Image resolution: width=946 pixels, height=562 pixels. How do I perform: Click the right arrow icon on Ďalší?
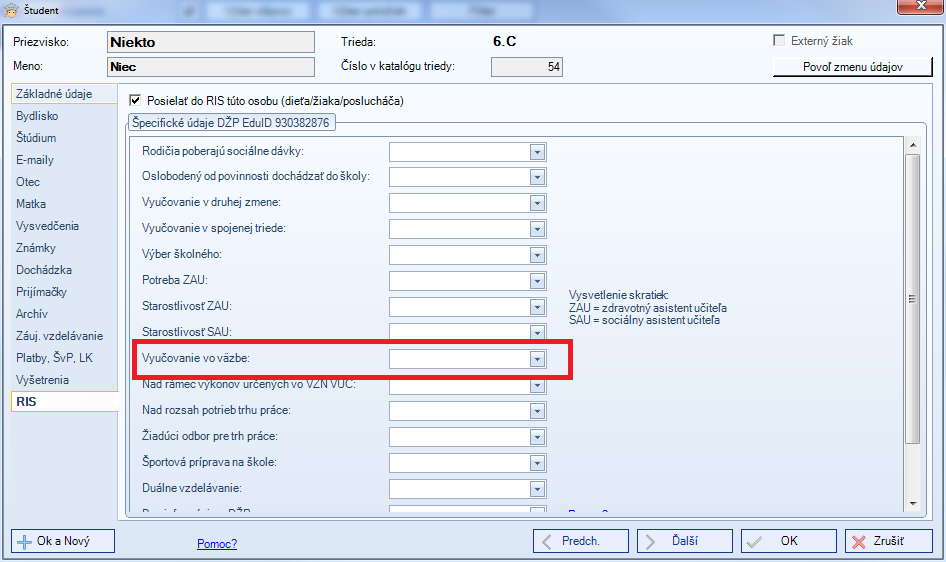[x=651, y=541]
